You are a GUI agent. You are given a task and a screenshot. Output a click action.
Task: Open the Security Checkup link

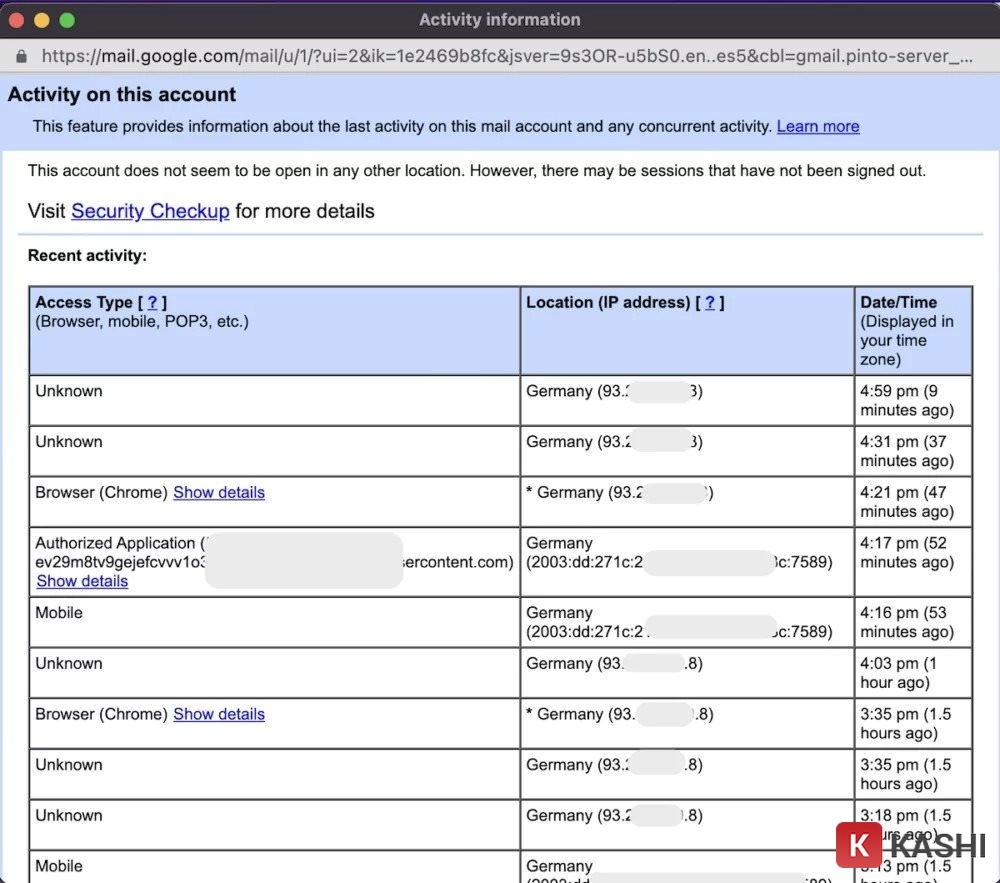(150, 211)
